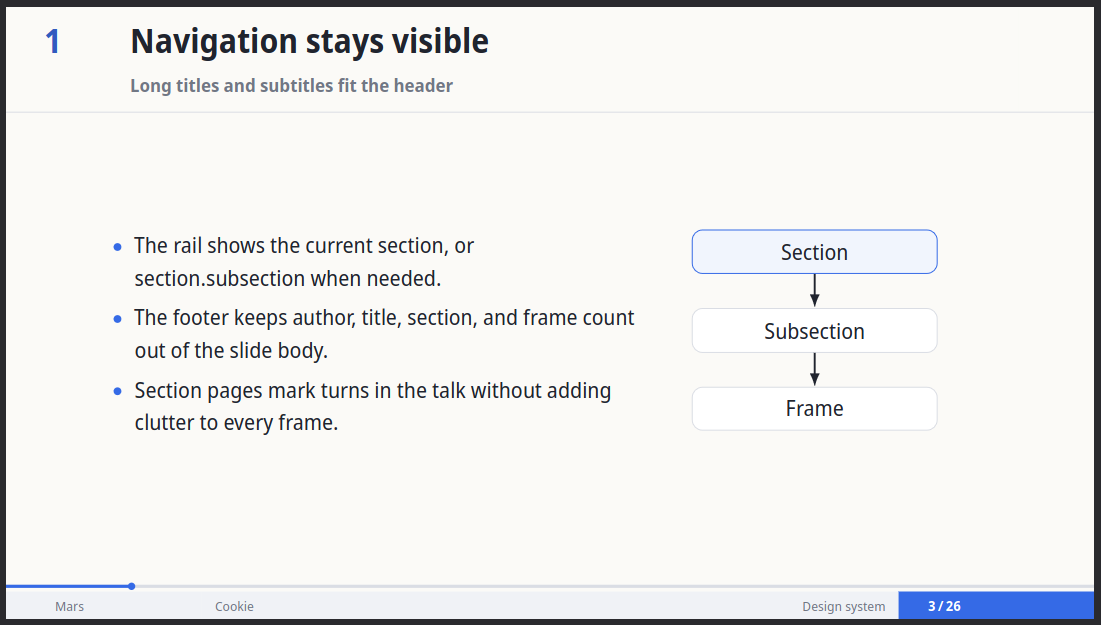Select the highlighted Section box in diagram

(x=815, y=252)
